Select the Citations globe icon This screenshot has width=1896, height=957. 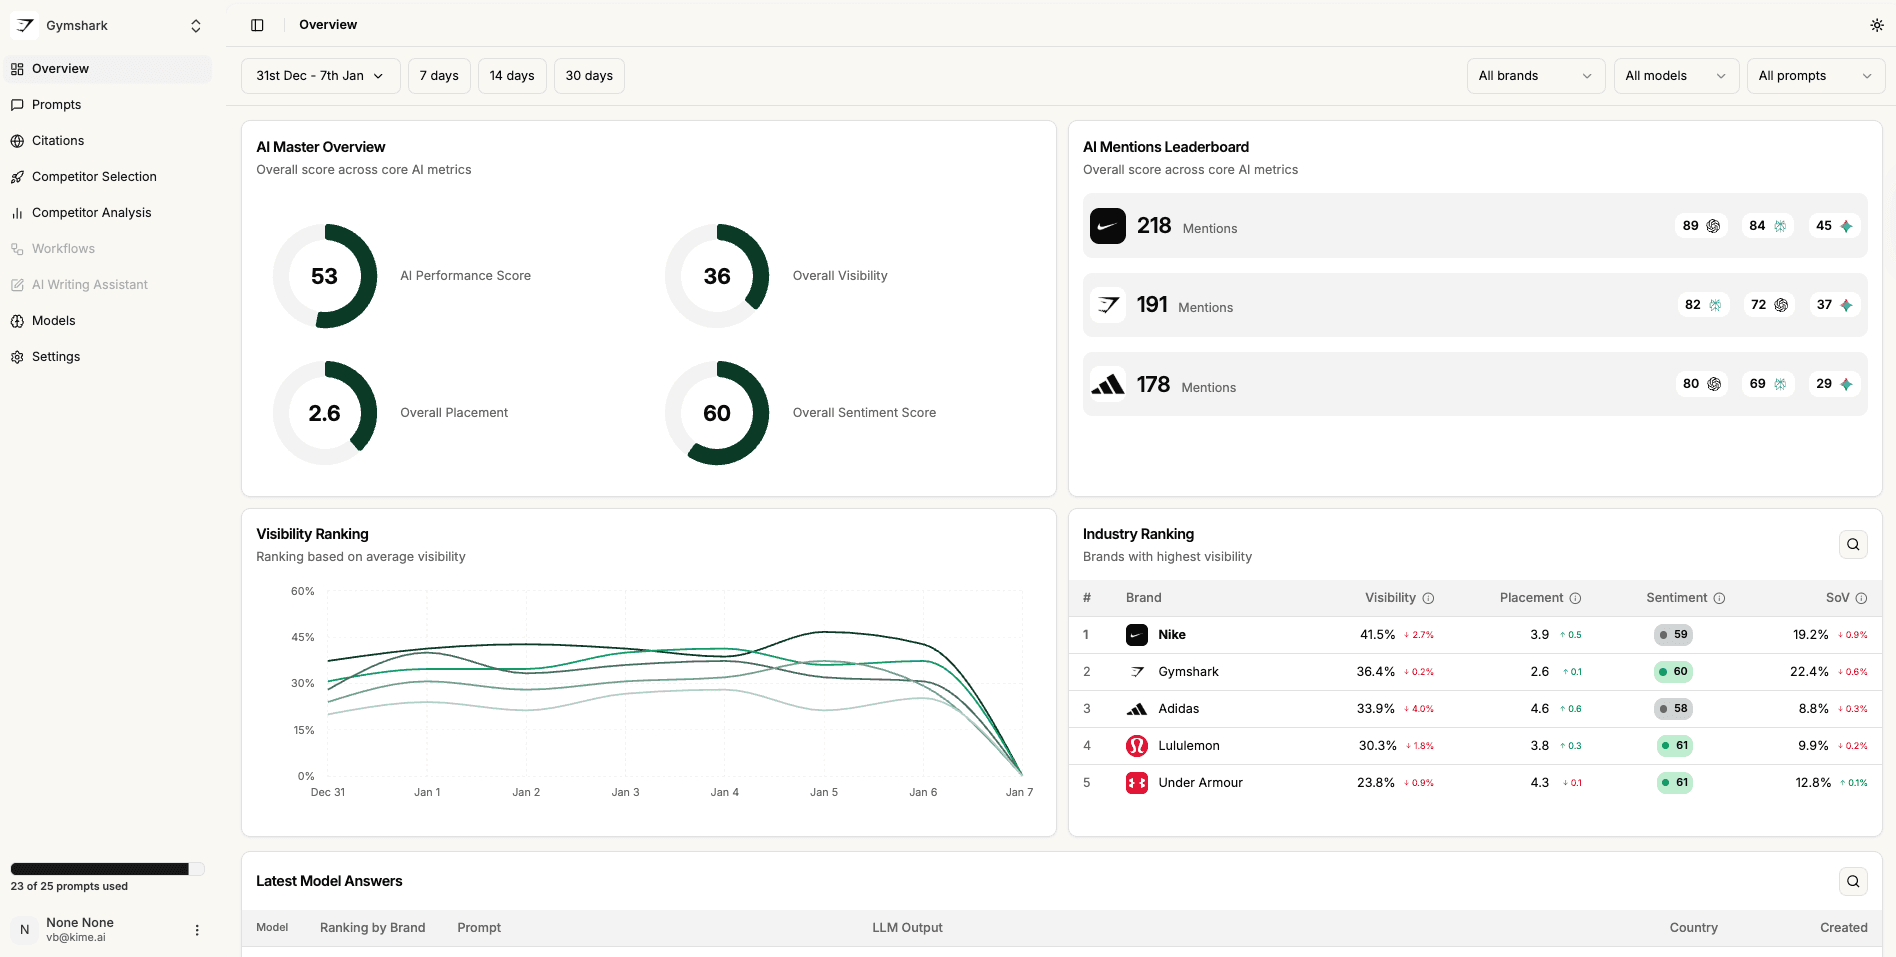click(17, 140)
